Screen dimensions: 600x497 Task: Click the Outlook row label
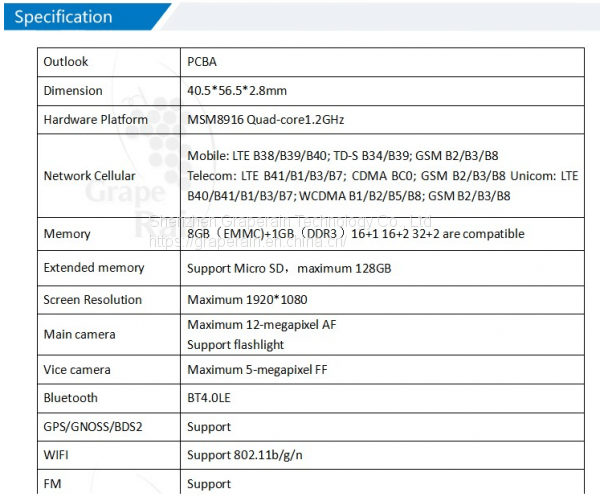coord(66,62)
